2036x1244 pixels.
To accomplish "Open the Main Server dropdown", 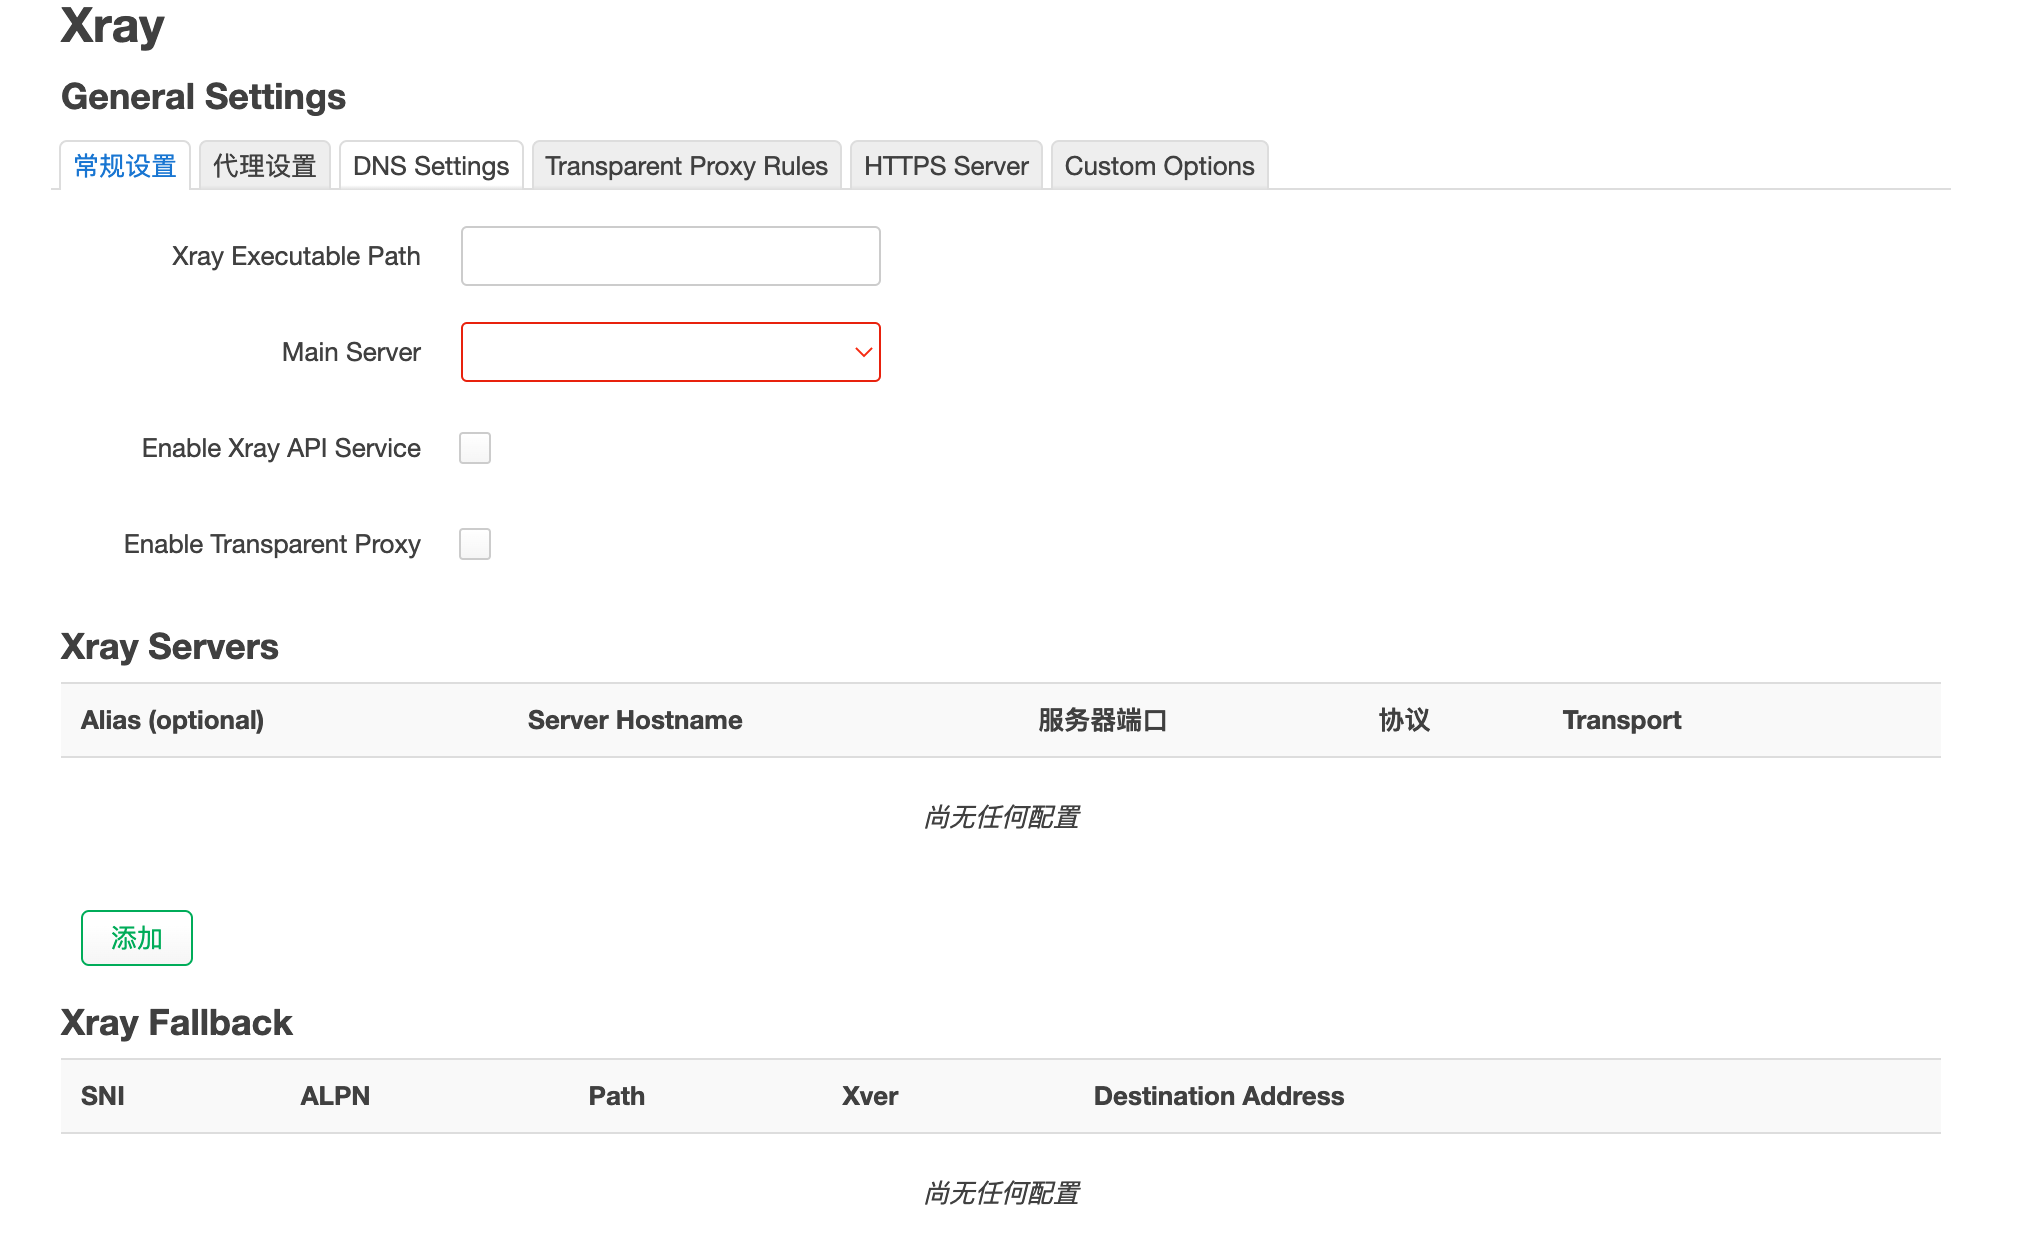I will 670,352.
